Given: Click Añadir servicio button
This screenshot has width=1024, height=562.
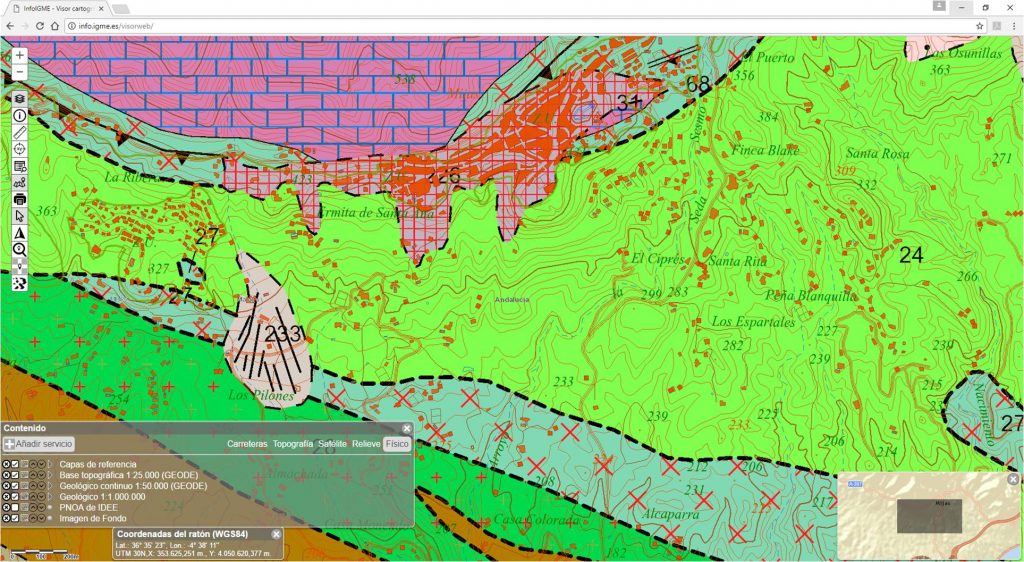Looking at the screenshot, I should (39, 444).
